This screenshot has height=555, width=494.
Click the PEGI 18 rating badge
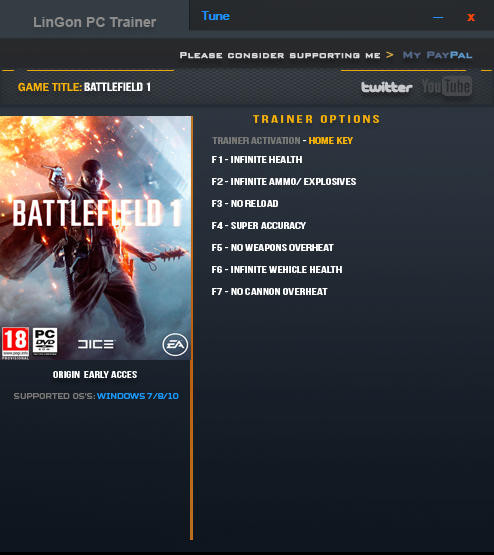[15, 343]
